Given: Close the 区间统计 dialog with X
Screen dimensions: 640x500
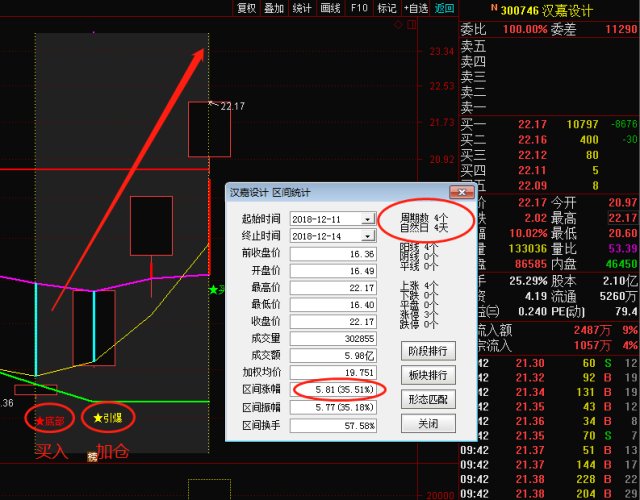Looking at the screenshot, I should tap(462, 192).
